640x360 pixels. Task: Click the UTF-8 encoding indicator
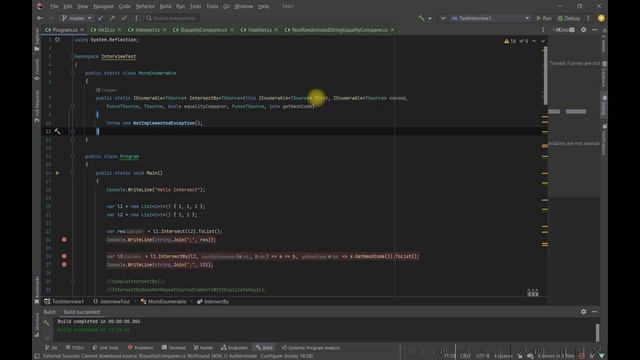pyautogui.click(x=482, y=356)
